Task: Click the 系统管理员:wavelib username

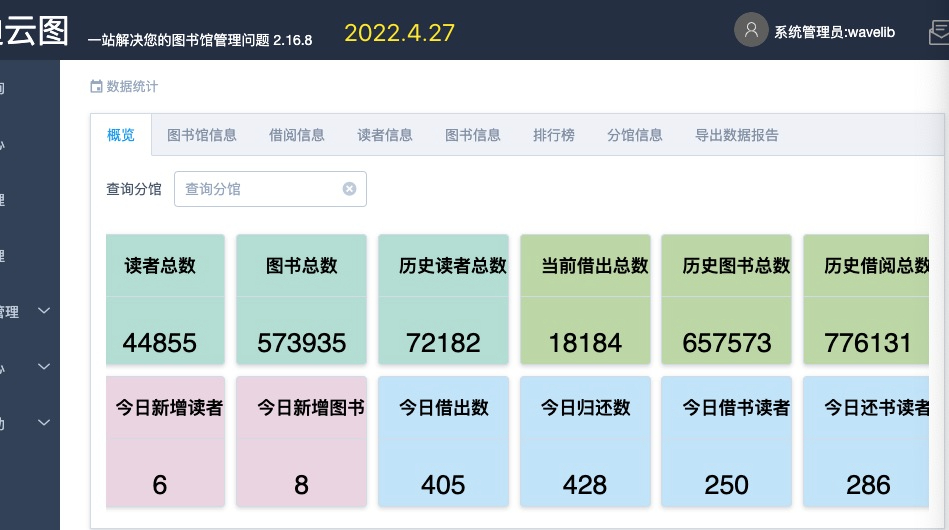Action: pos(834,32)
